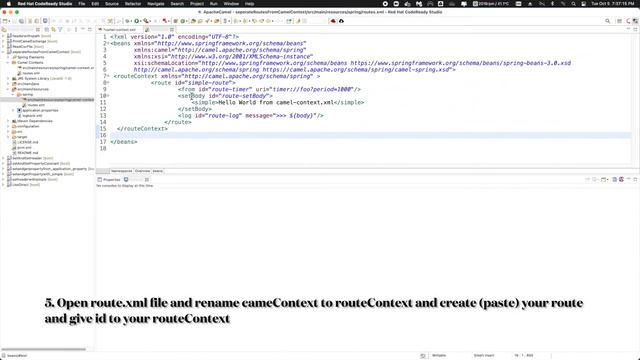Open the Run menu
This screenshot has height=360, width=640.
(213, 4)
